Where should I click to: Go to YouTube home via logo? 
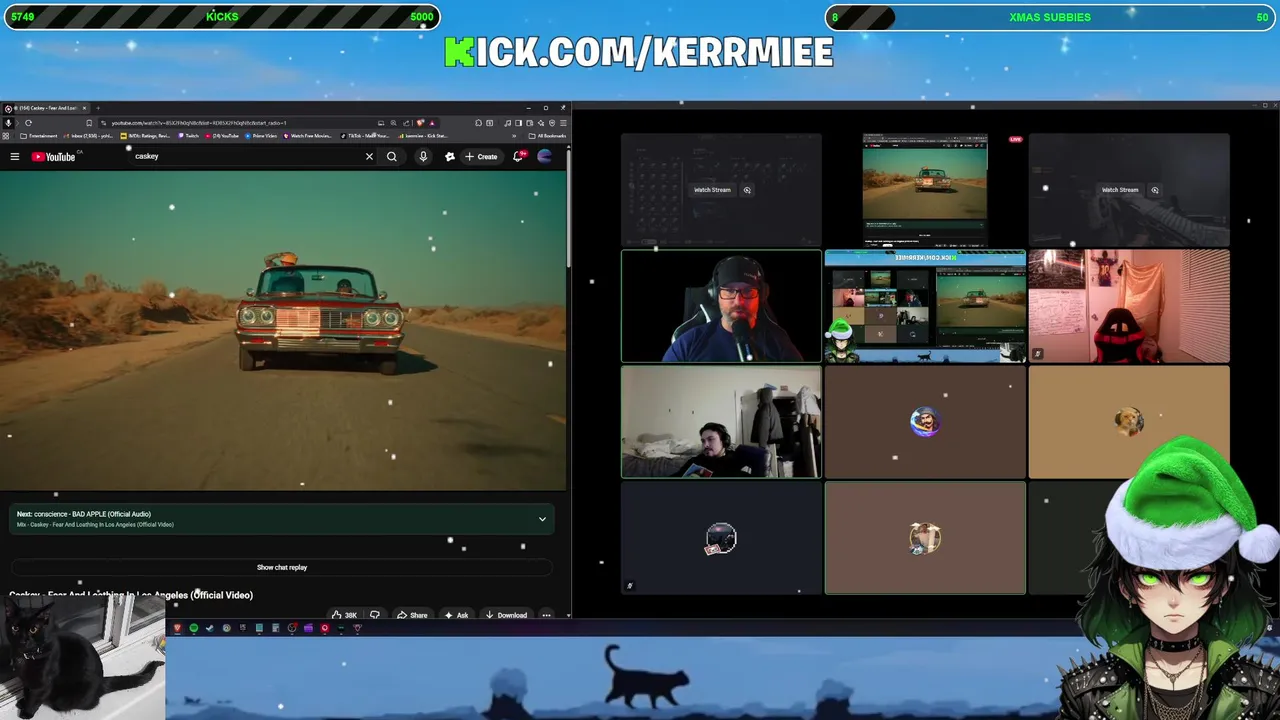(53, 156)
